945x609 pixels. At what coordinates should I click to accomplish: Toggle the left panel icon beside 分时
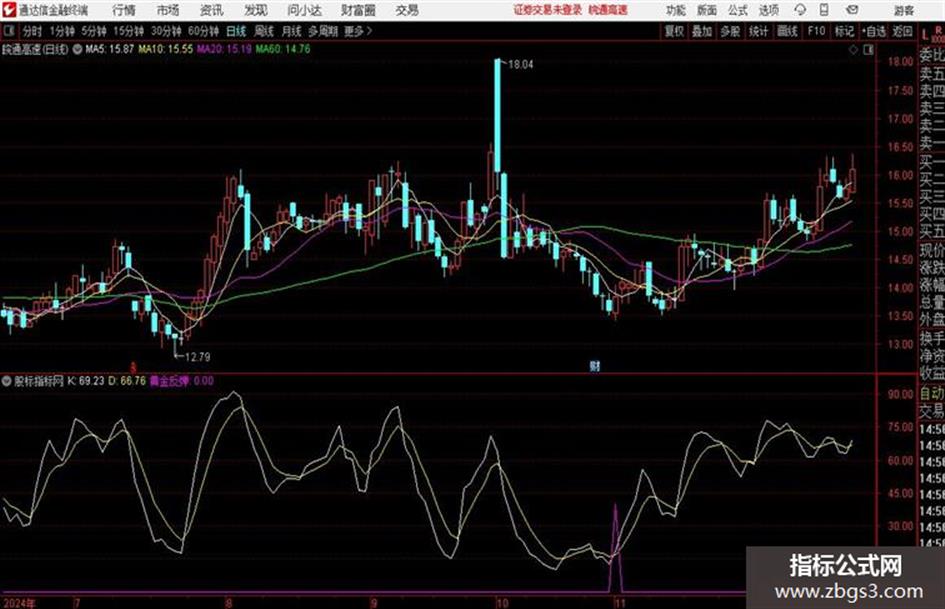8,31
